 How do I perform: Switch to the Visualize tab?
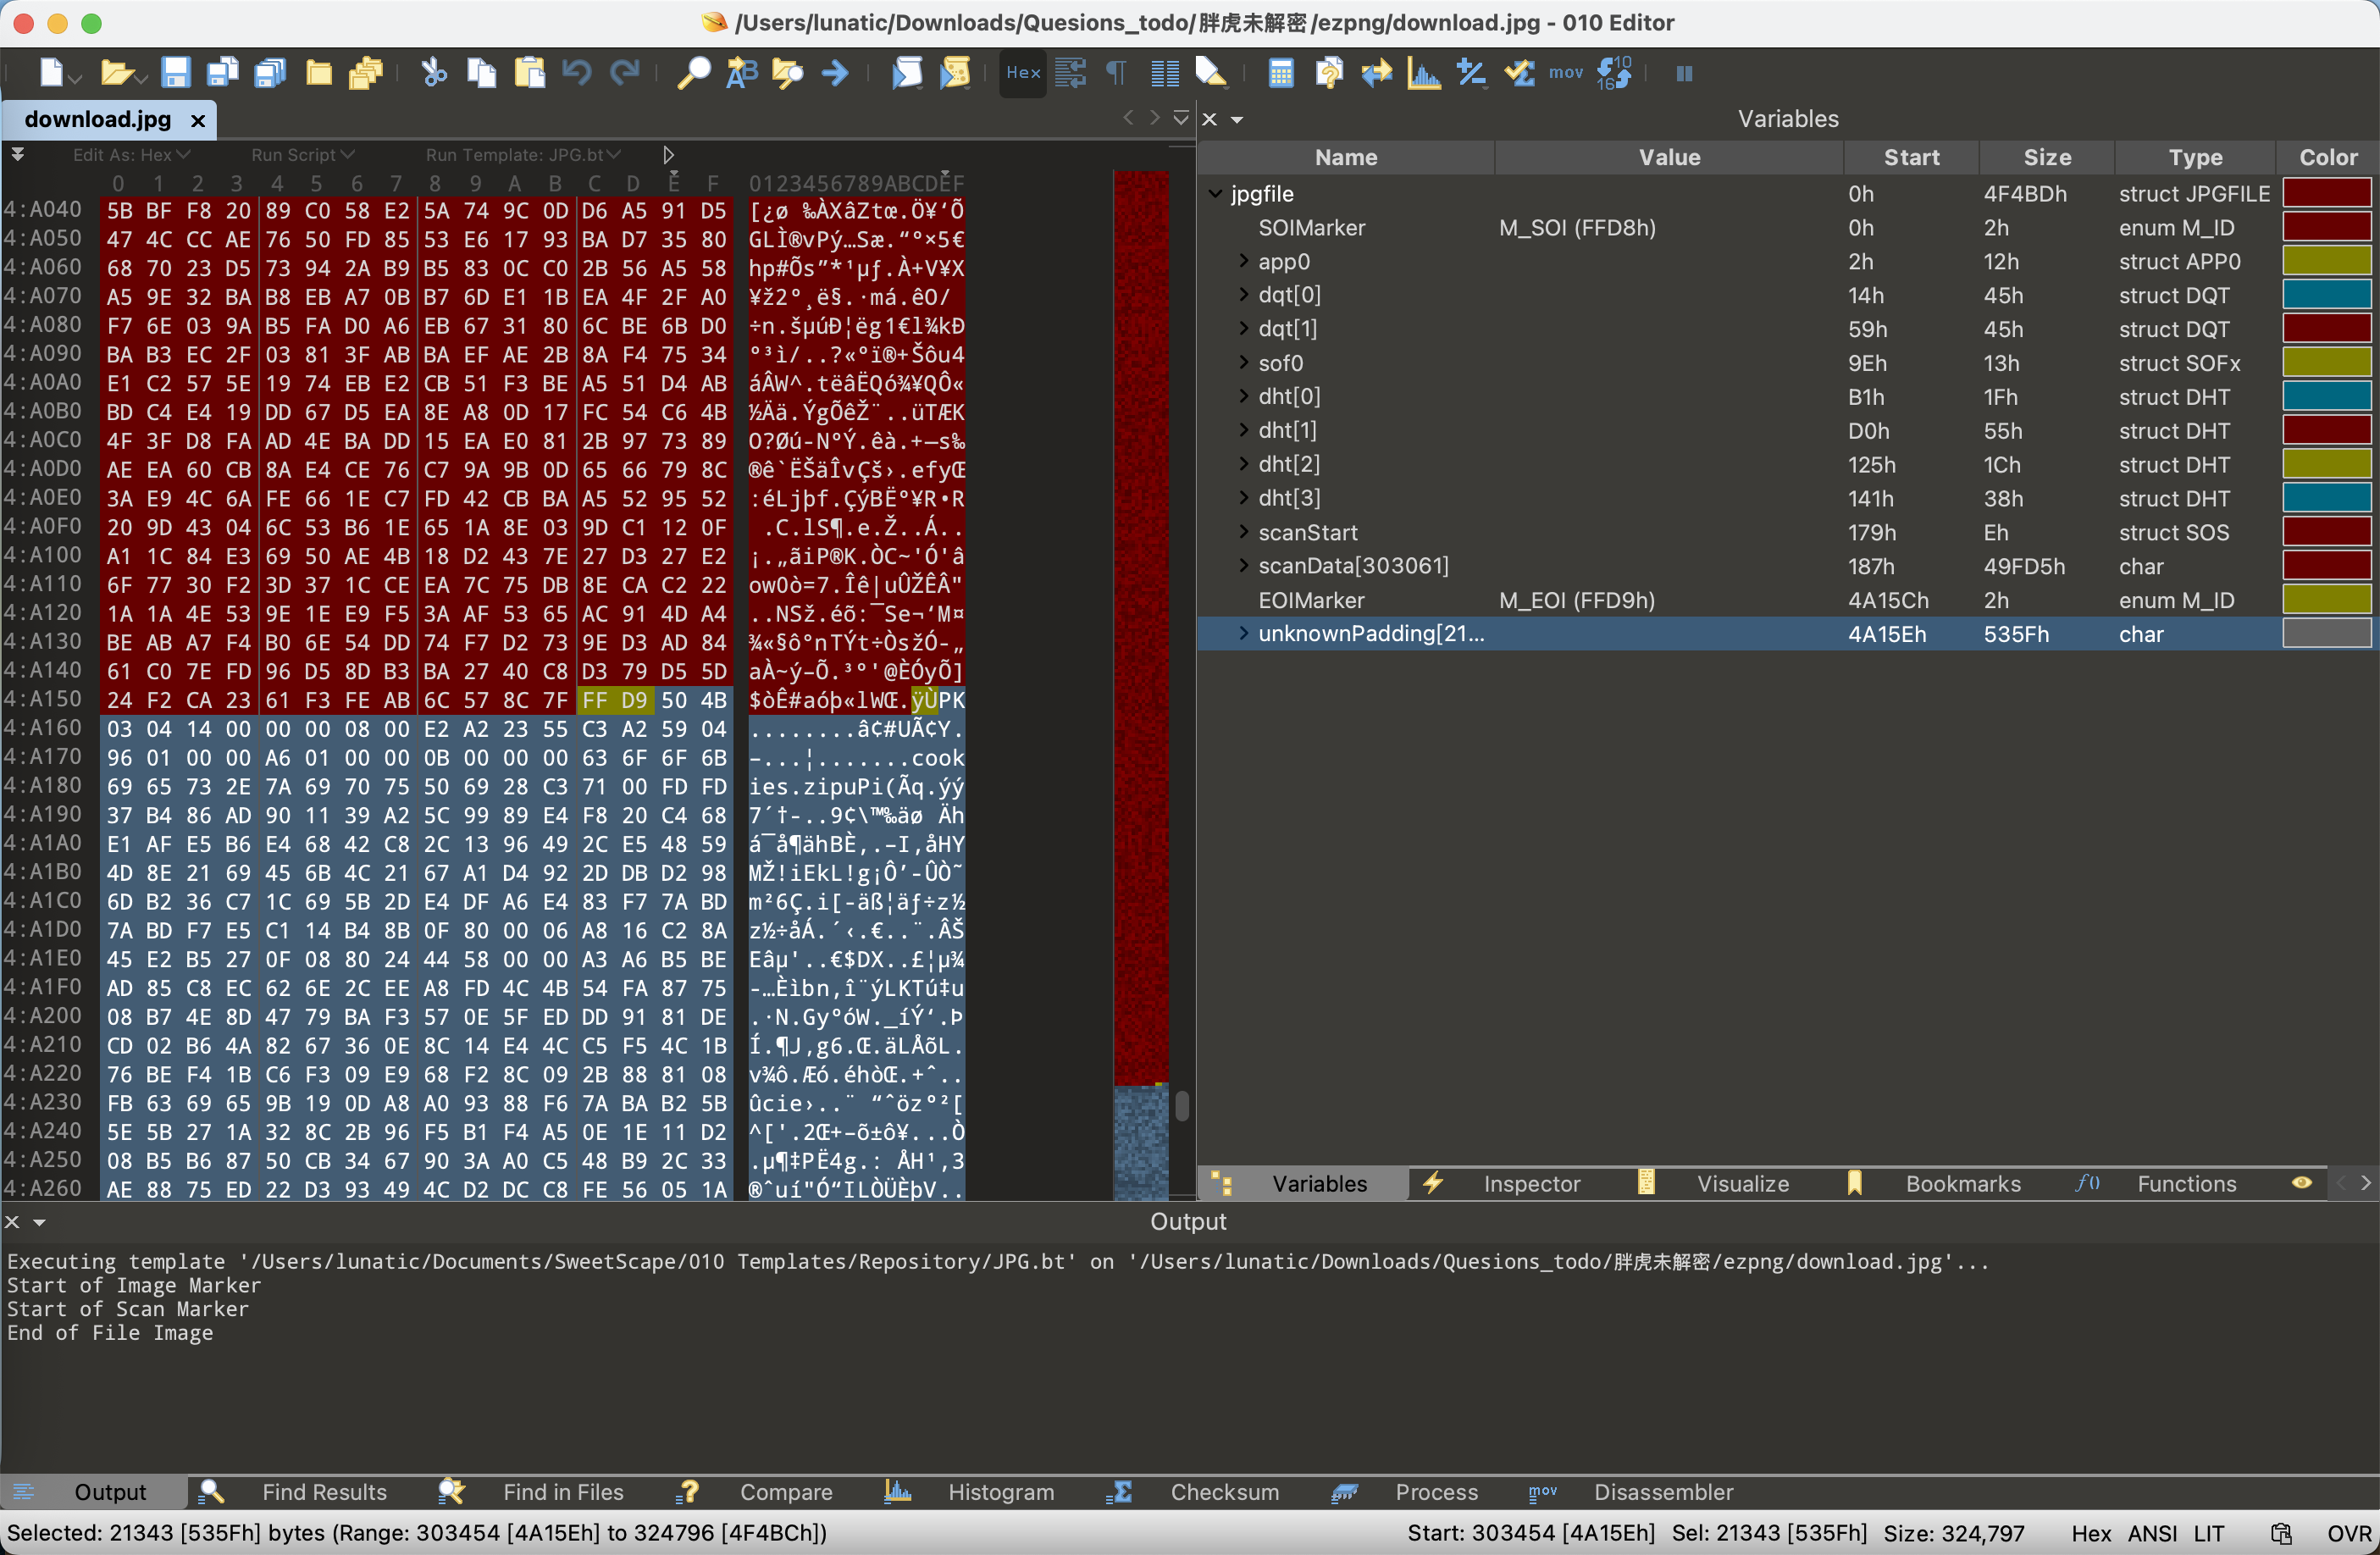tap(1742, 1184)
